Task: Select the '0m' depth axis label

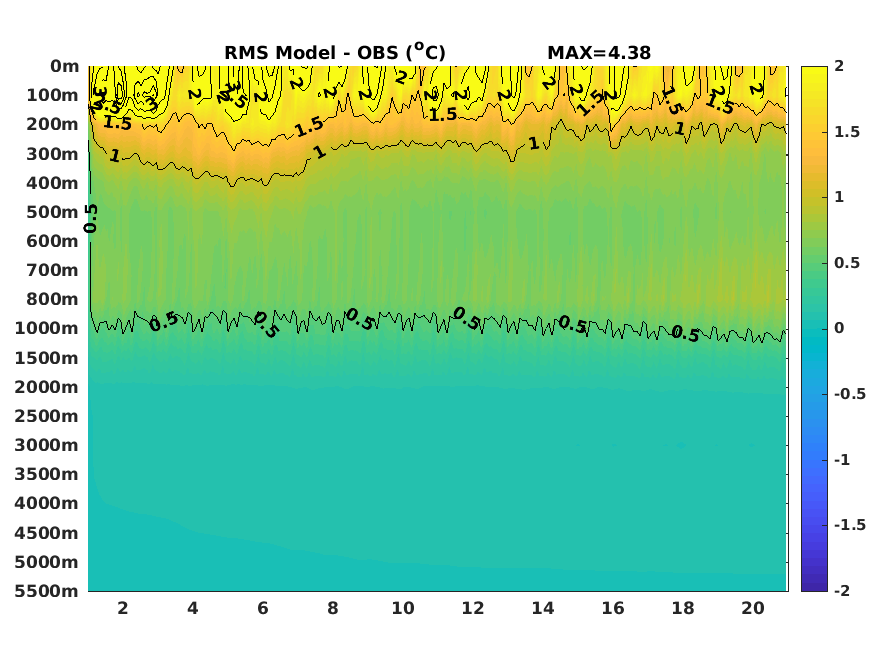Action: [x=65, y=66]
